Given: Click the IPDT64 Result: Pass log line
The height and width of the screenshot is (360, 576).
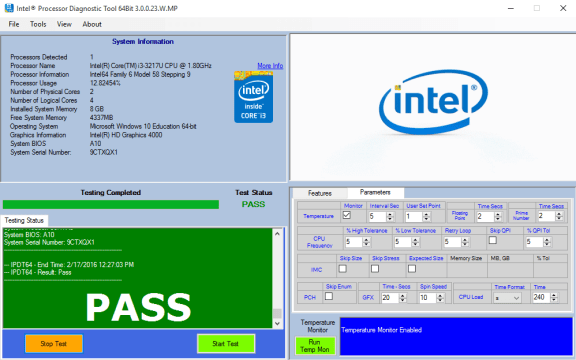Looking at the screenshot, I should (38, 272).
